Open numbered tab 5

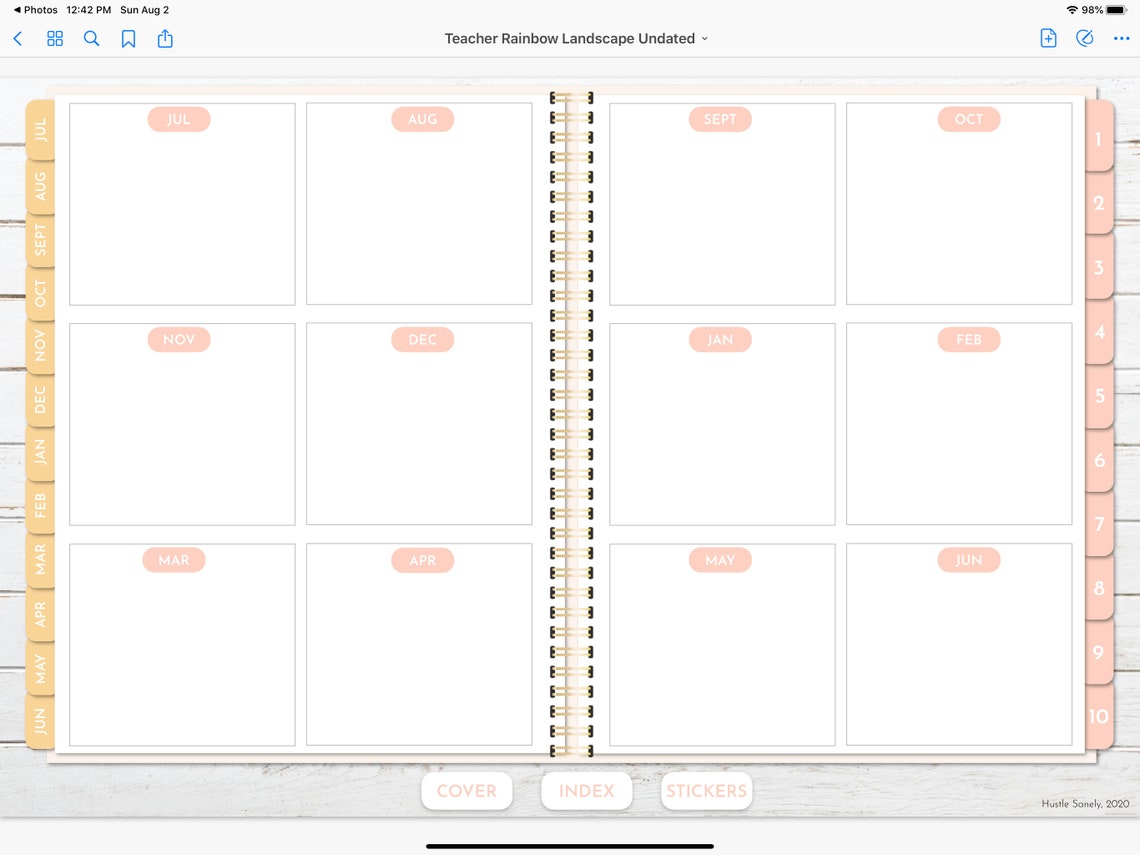coord(1099,396)
